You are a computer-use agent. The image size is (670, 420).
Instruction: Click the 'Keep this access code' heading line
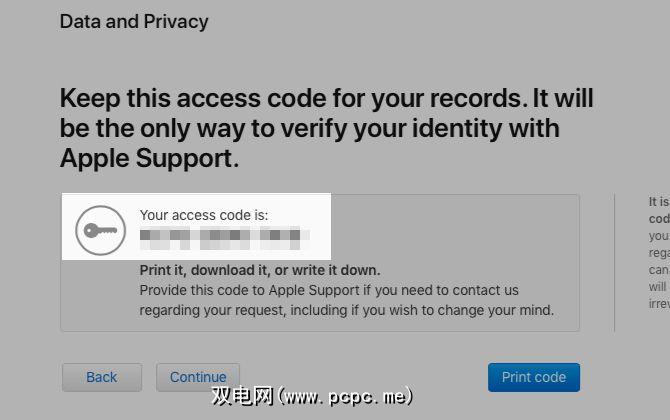[326, 99]
